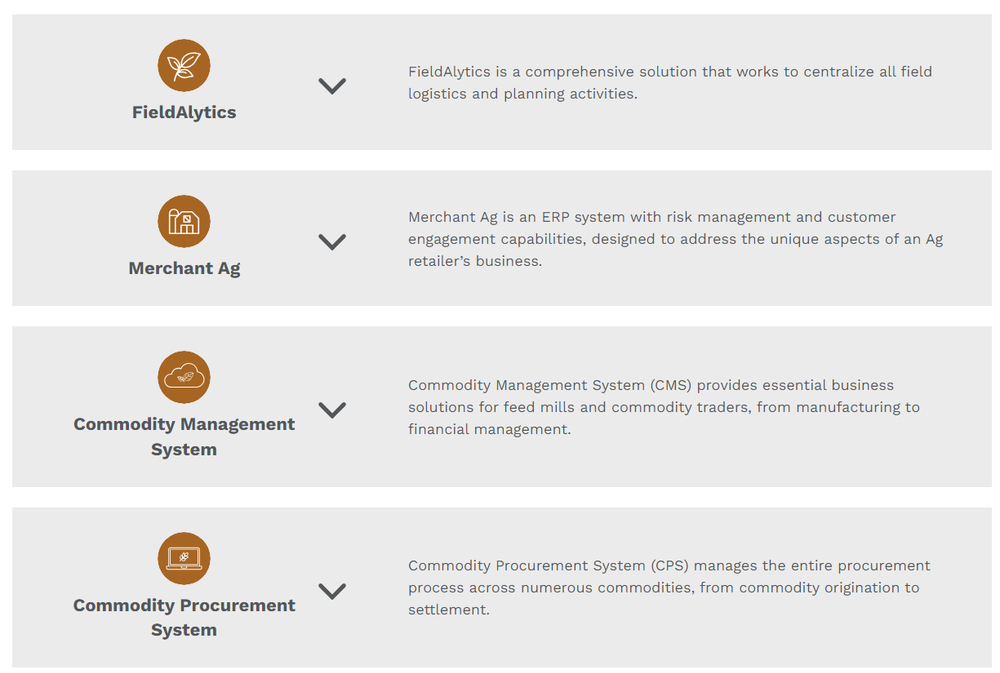Expand the Merchant Ag chevron arrow
This screenshot has width=1000, height=673.
tap(332, 242)
